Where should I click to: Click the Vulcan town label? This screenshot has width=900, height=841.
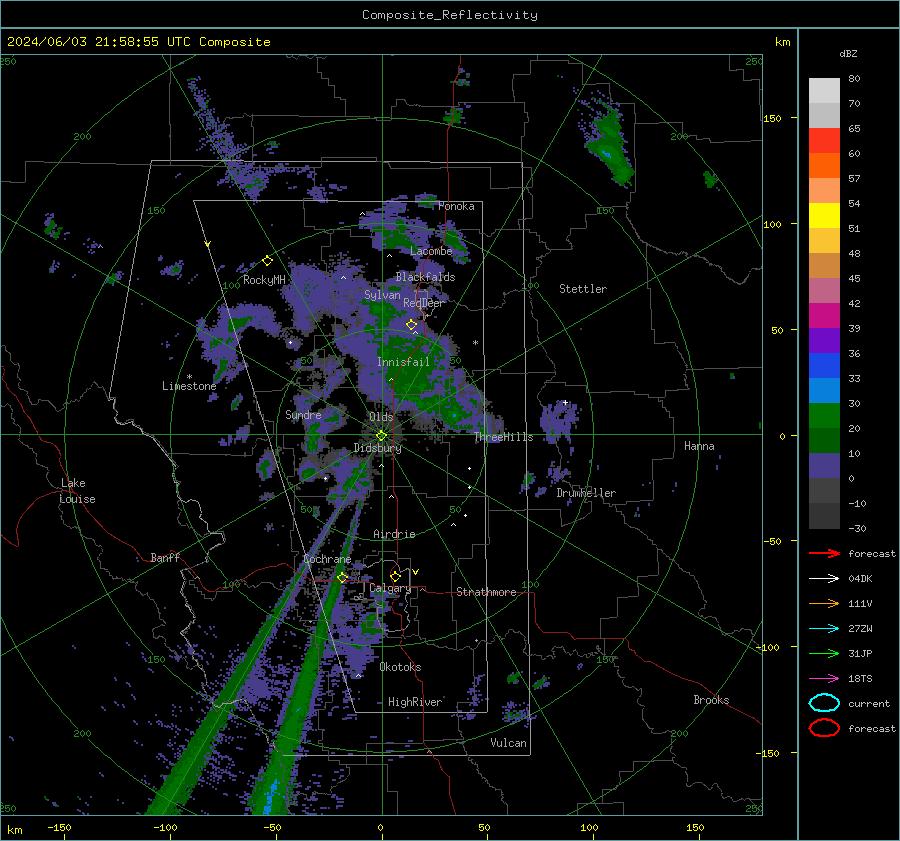pyautogui.click(x=508, y=743)
